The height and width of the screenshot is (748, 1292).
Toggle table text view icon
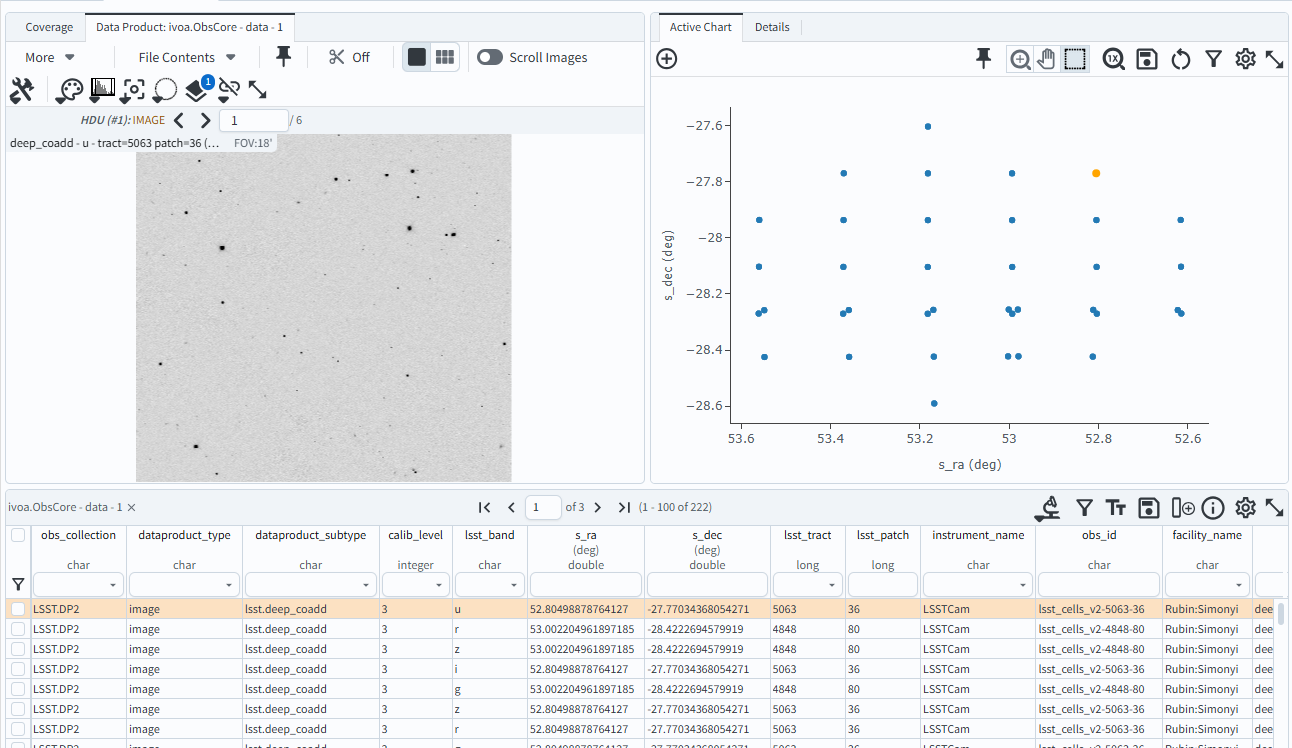click(x=1116, y=508)
